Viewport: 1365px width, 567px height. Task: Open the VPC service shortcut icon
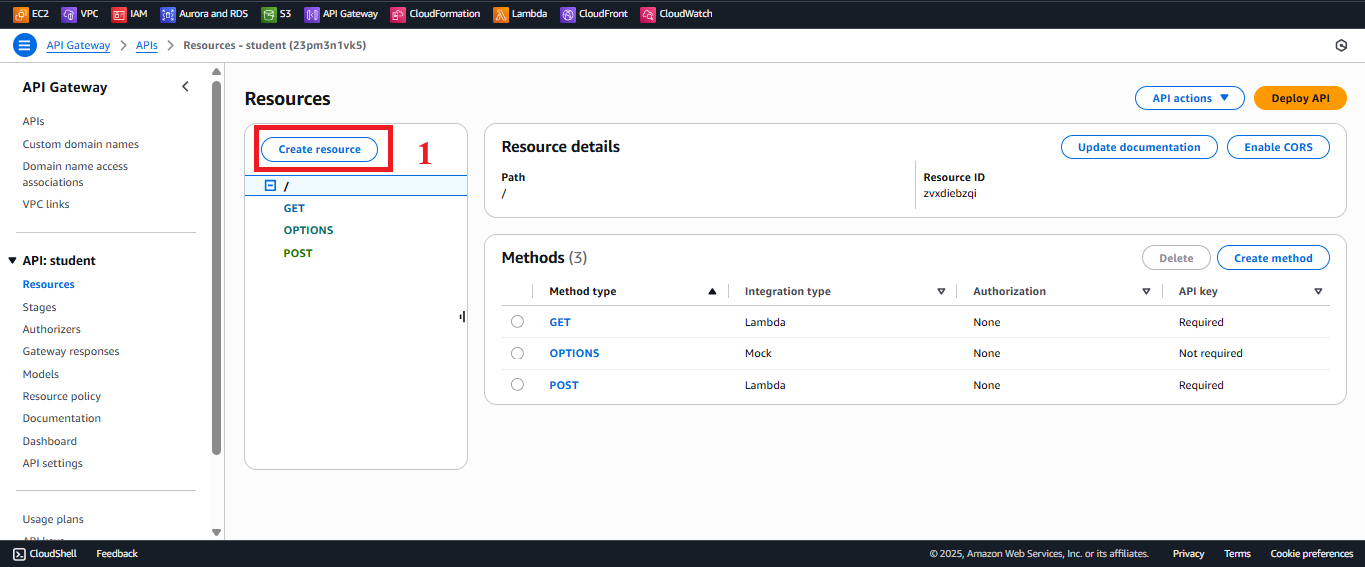pos(69,14)
